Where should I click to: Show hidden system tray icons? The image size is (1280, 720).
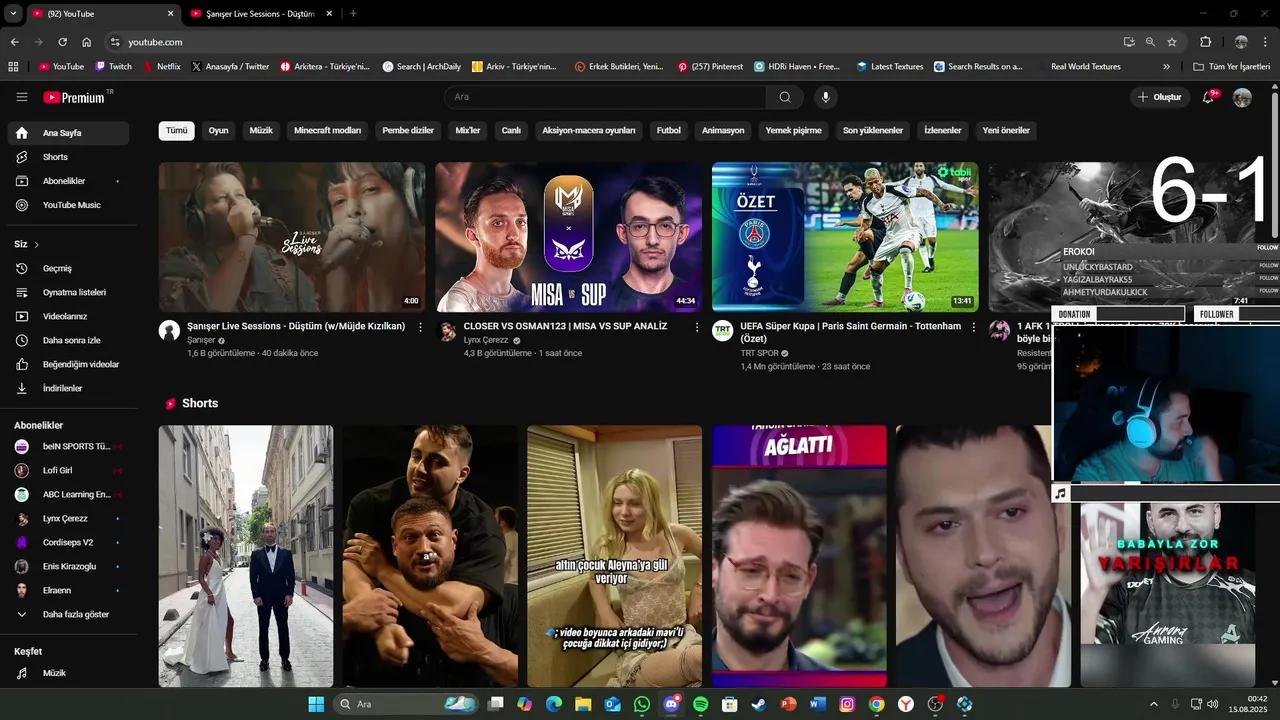(1153, 704)
